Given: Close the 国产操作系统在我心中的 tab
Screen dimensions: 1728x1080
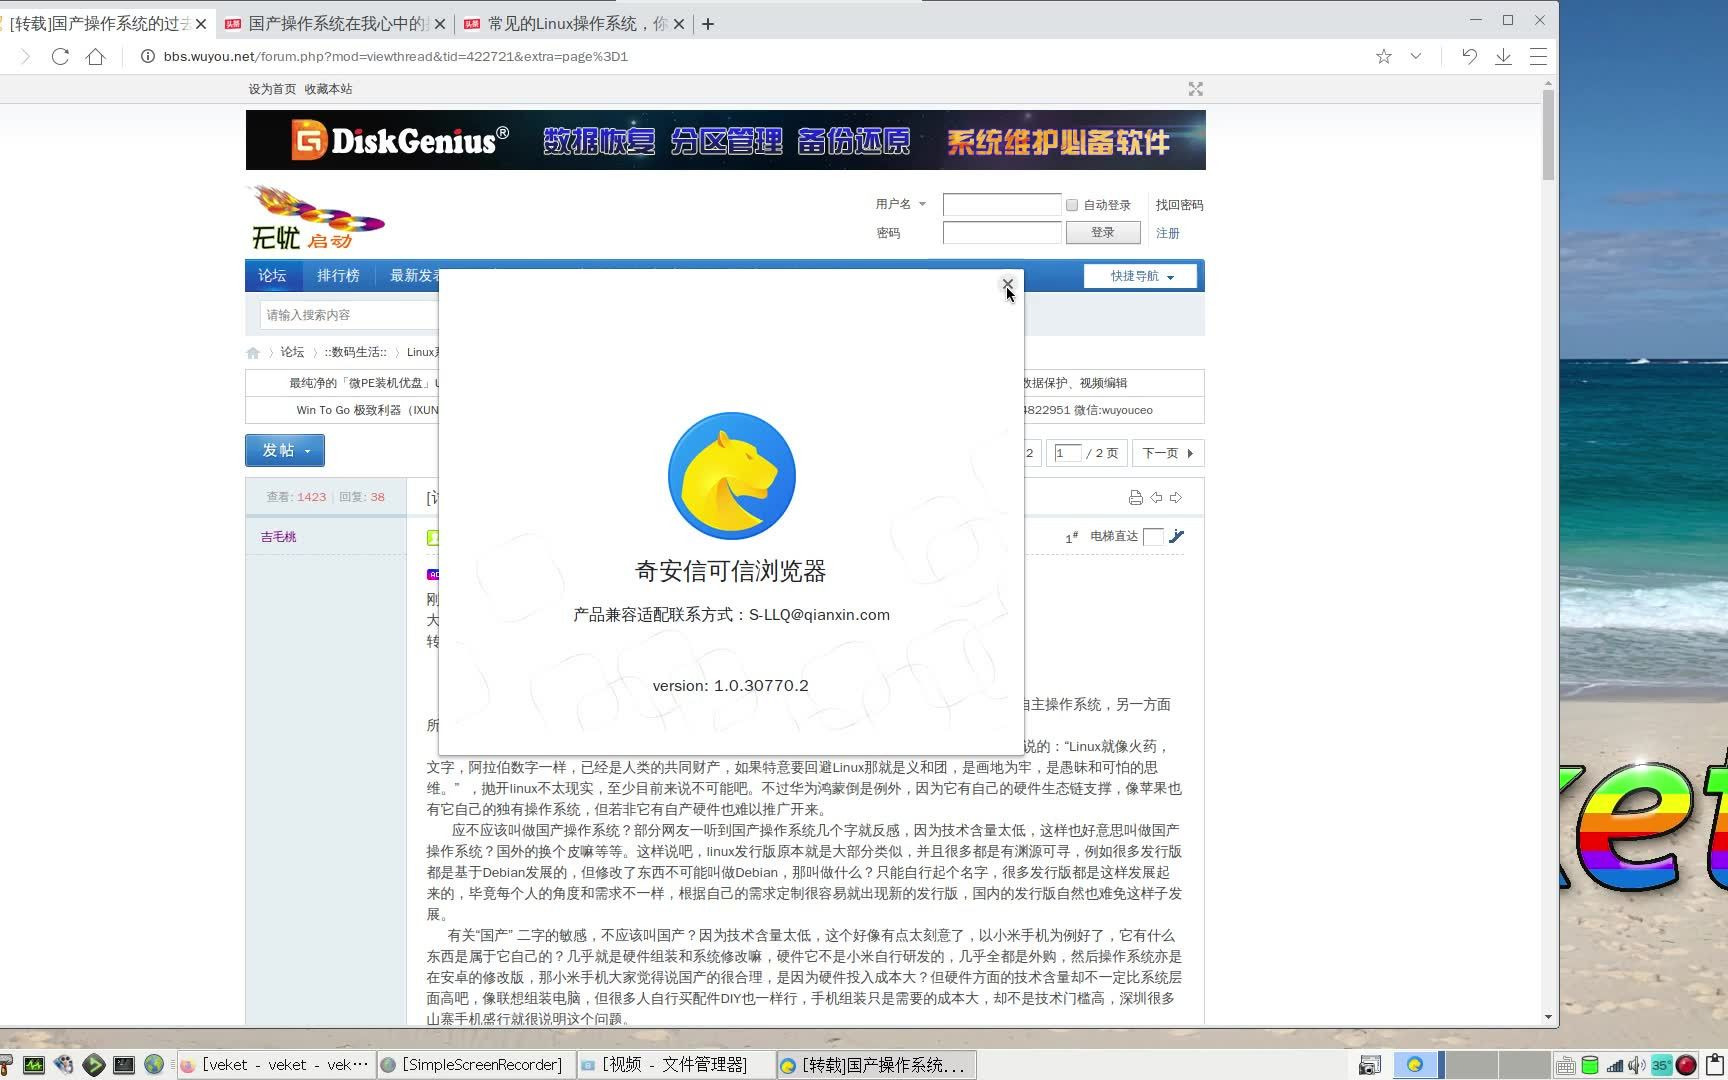Looking at the screenshot, I should [440, 24].
